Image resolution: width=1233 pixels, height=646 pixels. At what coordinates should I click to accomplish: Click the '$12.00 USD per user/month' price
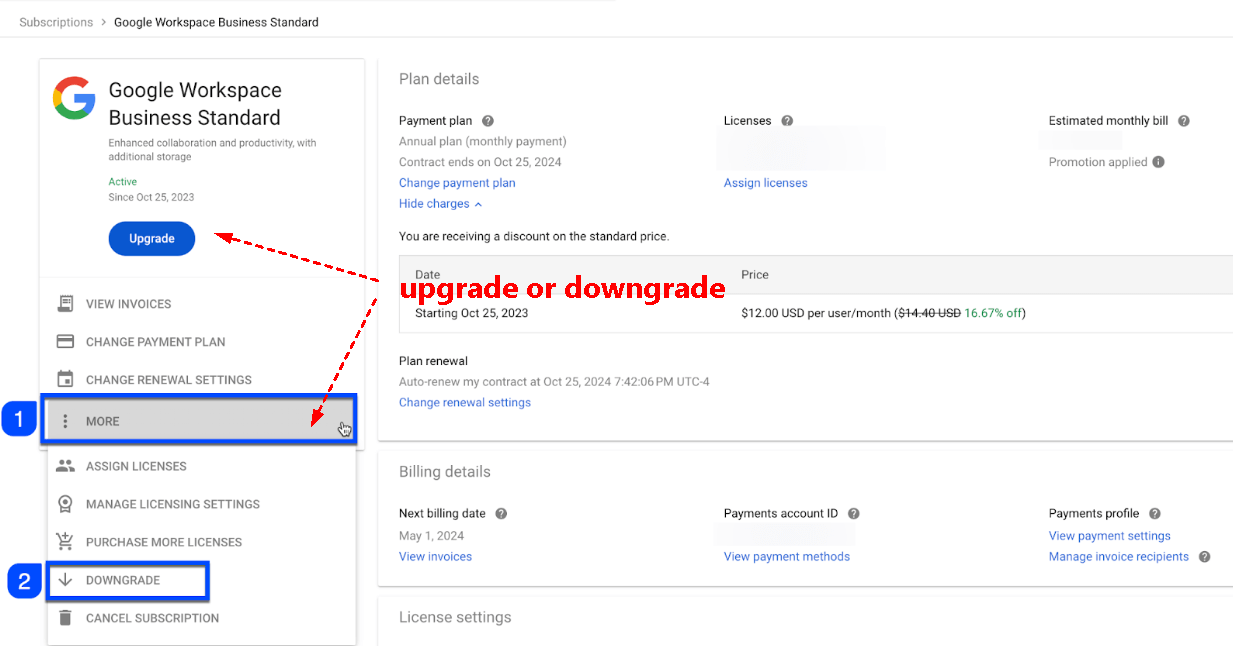point(815,313)
